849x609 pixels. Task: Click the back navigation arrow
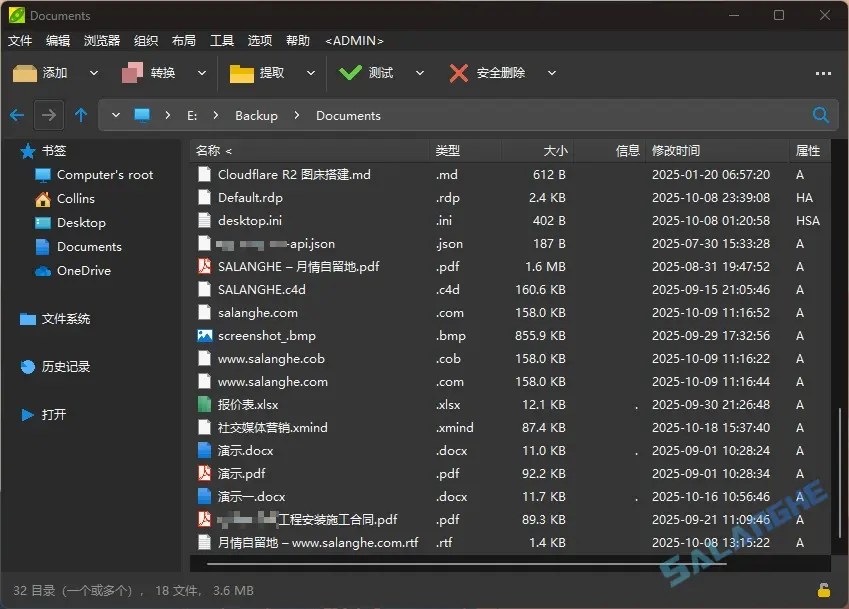coord(17,115)
